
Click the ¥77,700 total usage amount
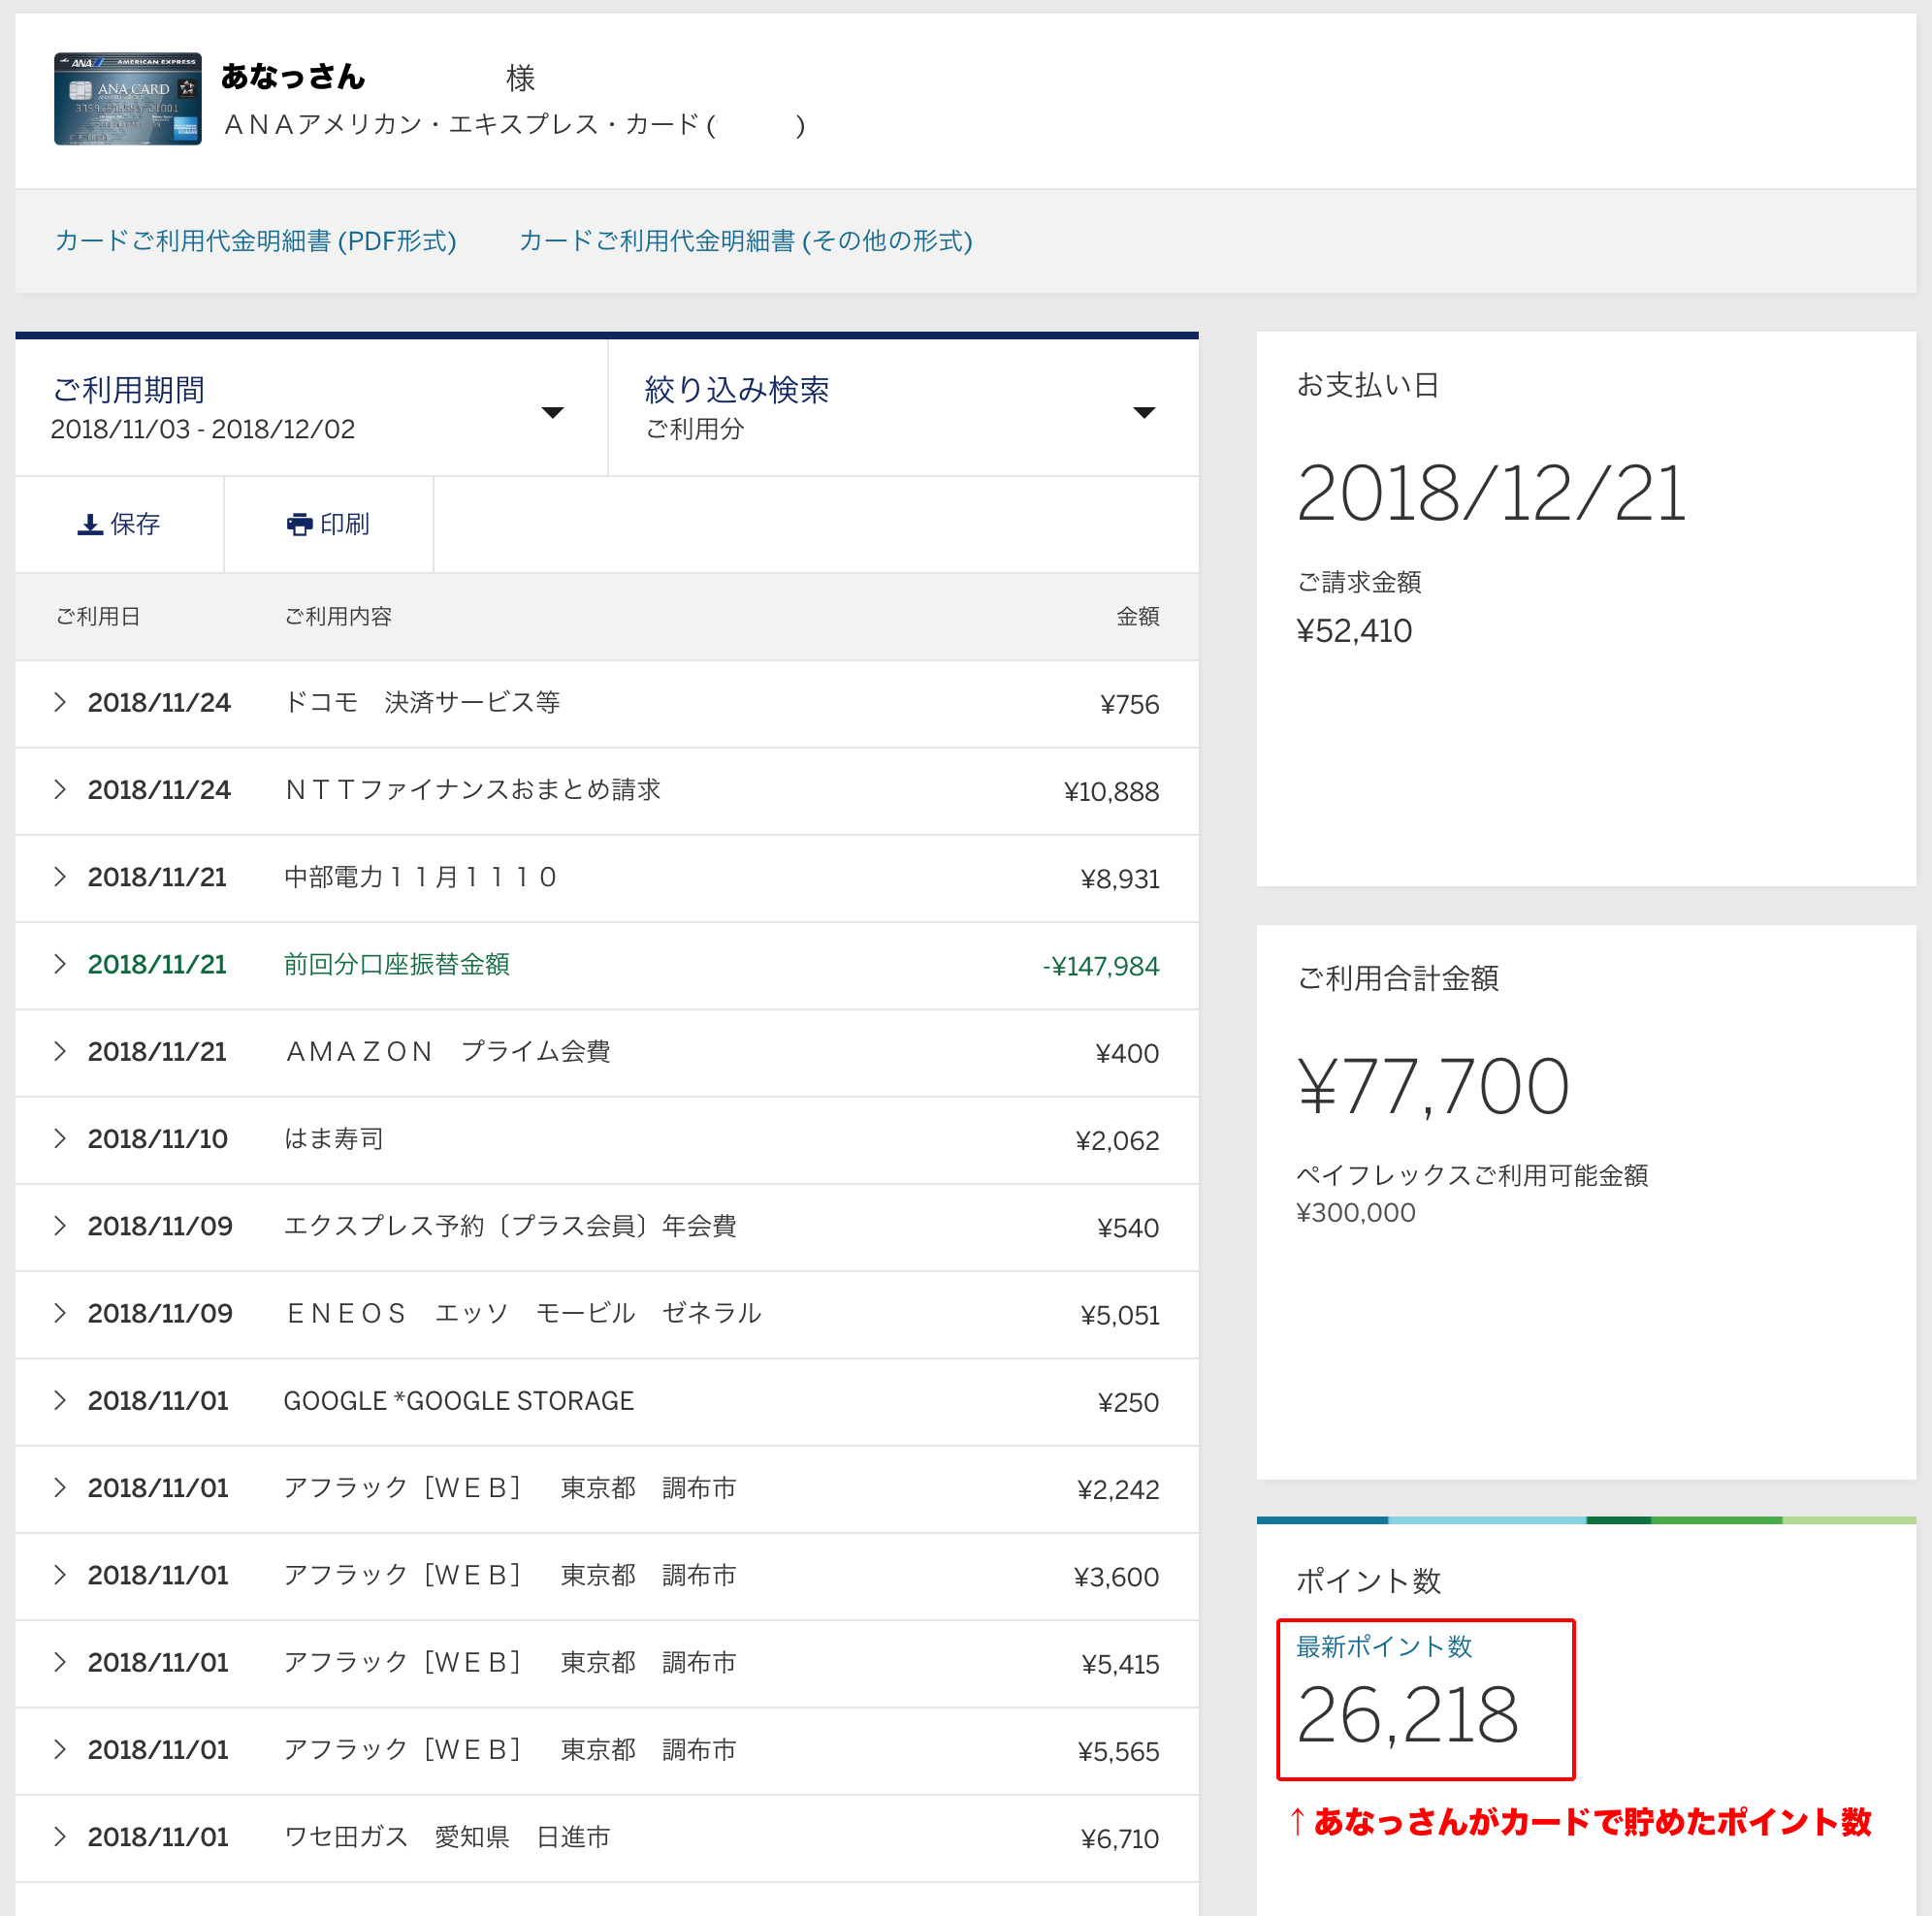tap(1433, 1087)
